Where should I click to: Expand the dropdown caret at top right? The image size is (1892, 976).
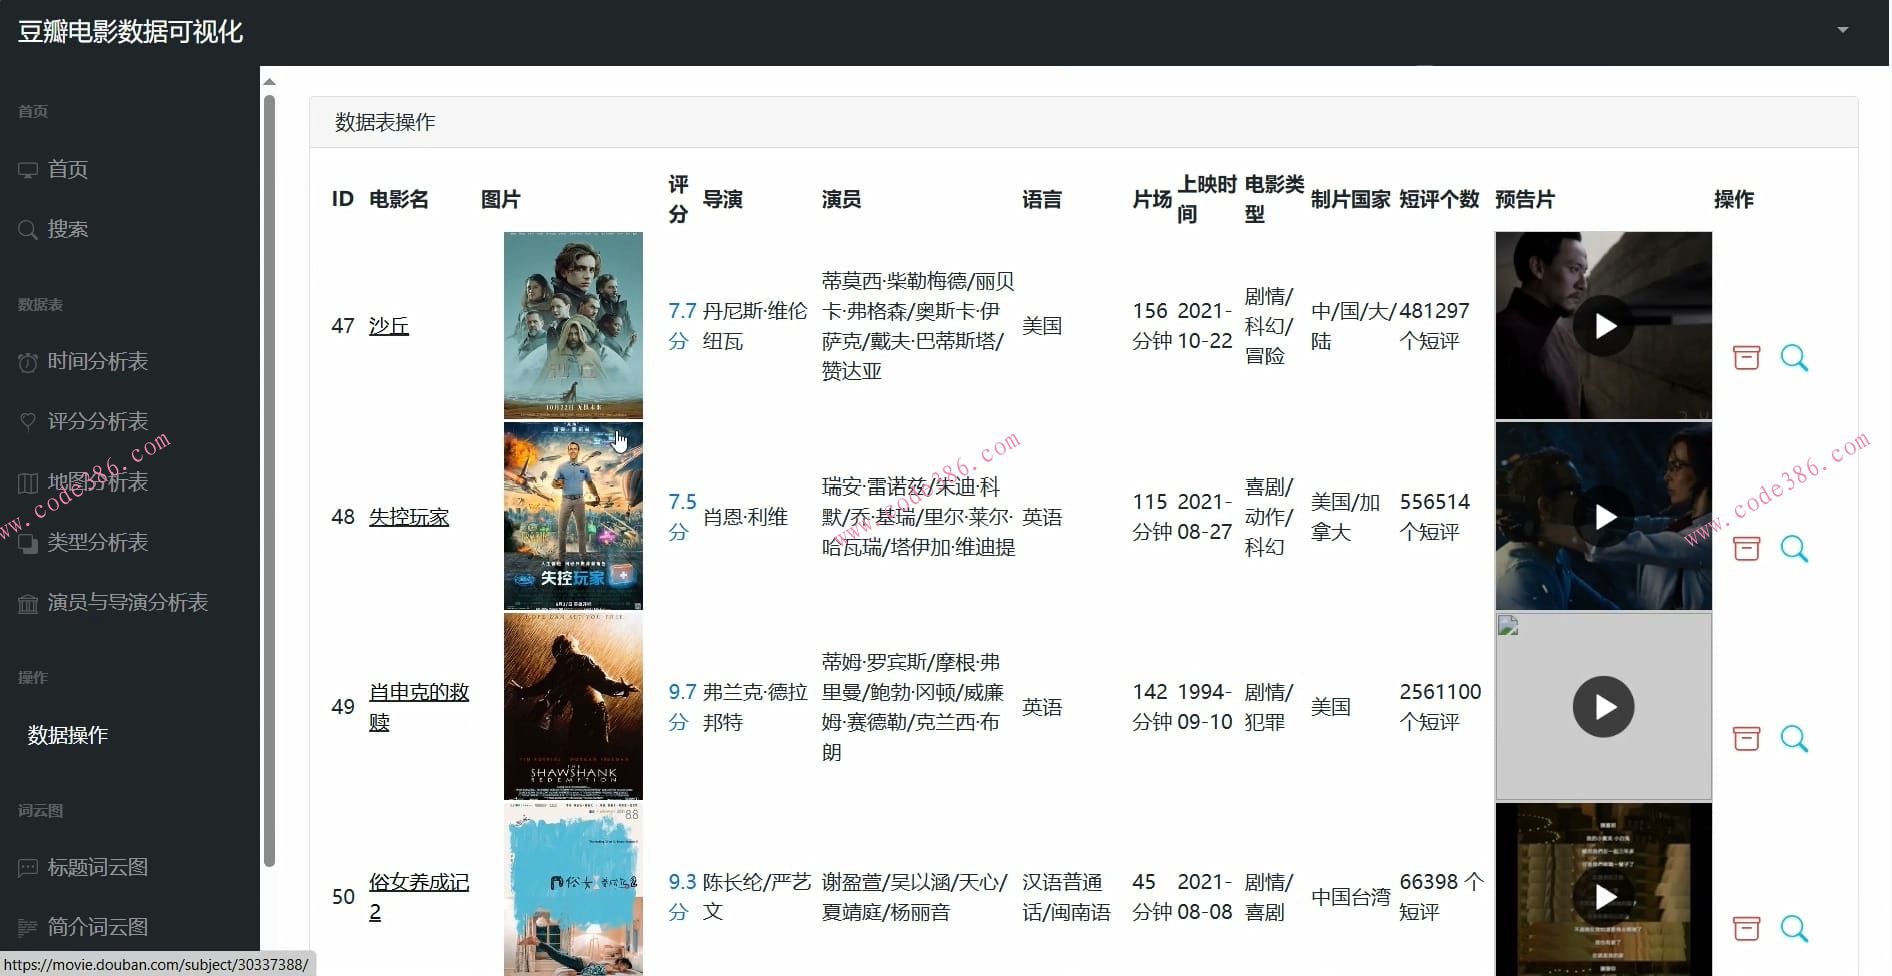coord(1843,30)
